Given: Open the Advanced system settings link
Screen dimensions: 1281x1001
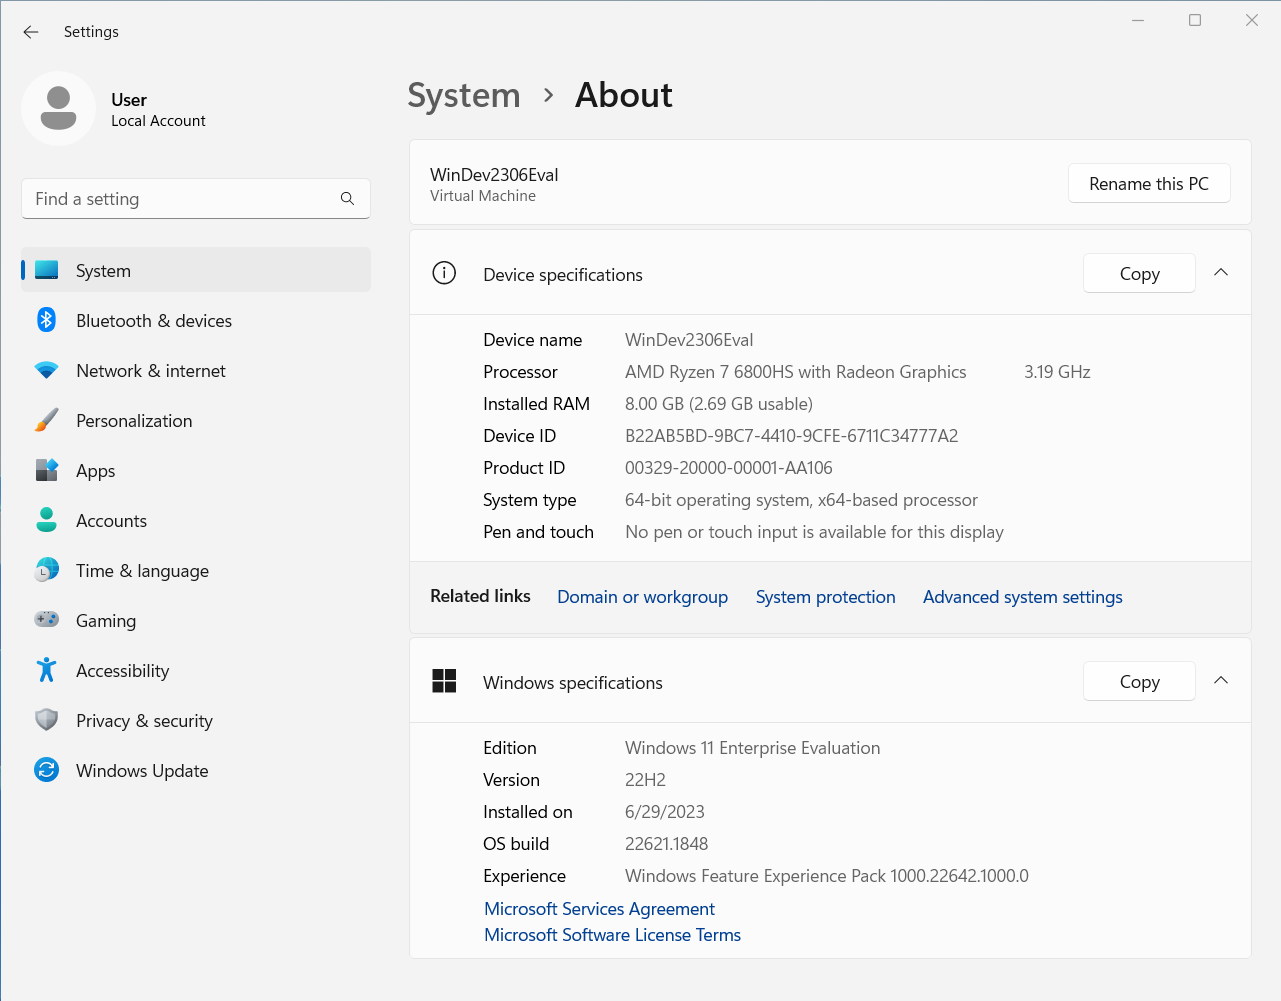Looking at the screenshot, I should click(x=1022, y=597).
